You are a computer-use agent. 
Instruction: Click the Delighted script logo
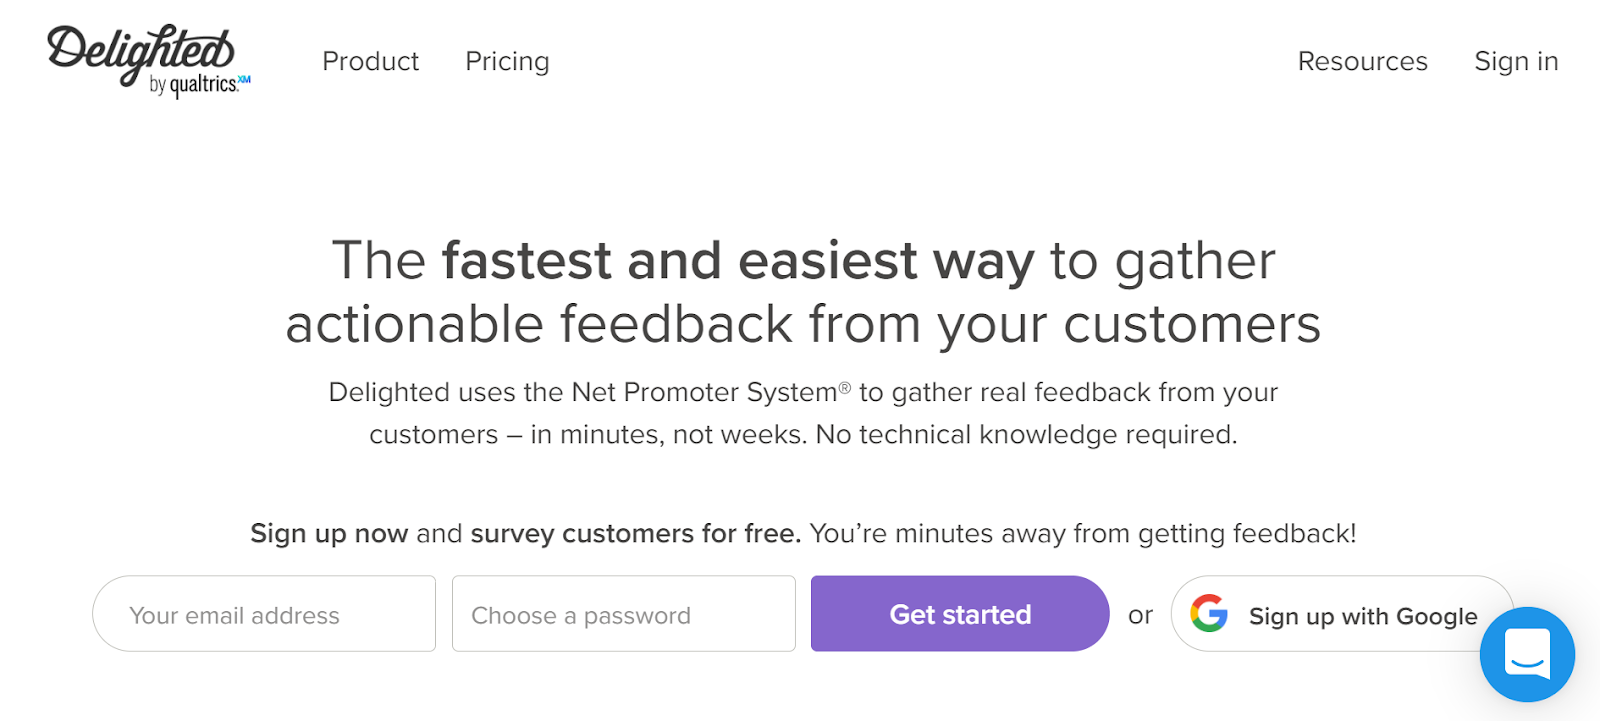point(140,50)
